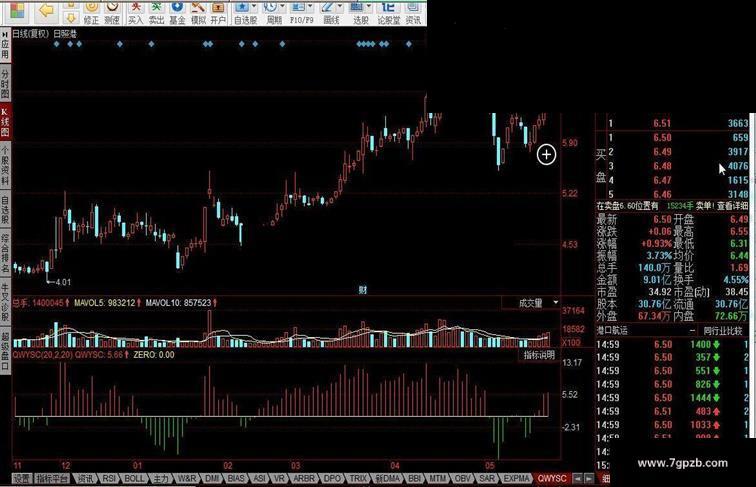Click the 港口航运 sector label
756x487 pixels.
coord(612,331)
